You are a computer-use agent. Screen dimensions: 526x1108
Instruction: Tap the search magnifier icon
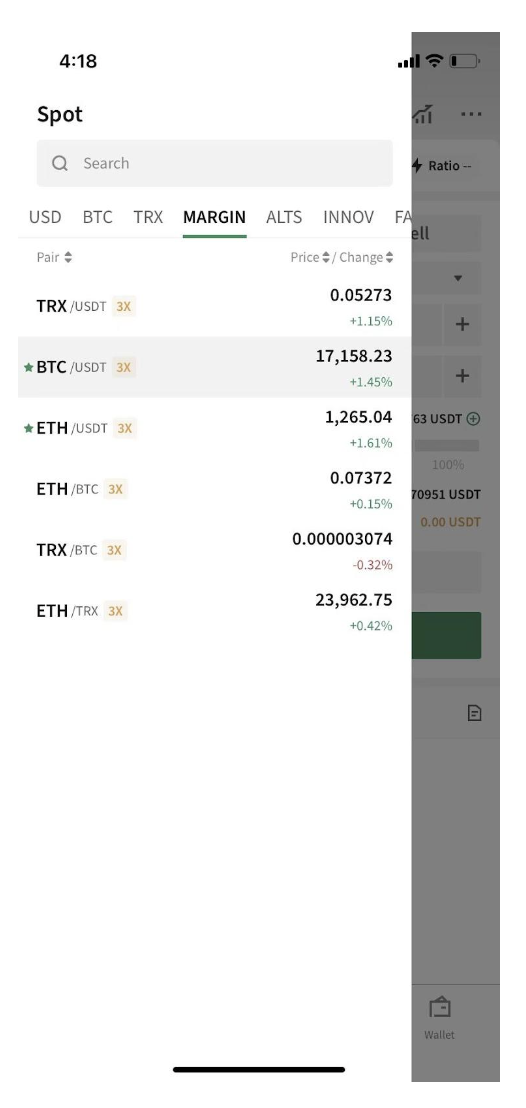tap(60, 163)
